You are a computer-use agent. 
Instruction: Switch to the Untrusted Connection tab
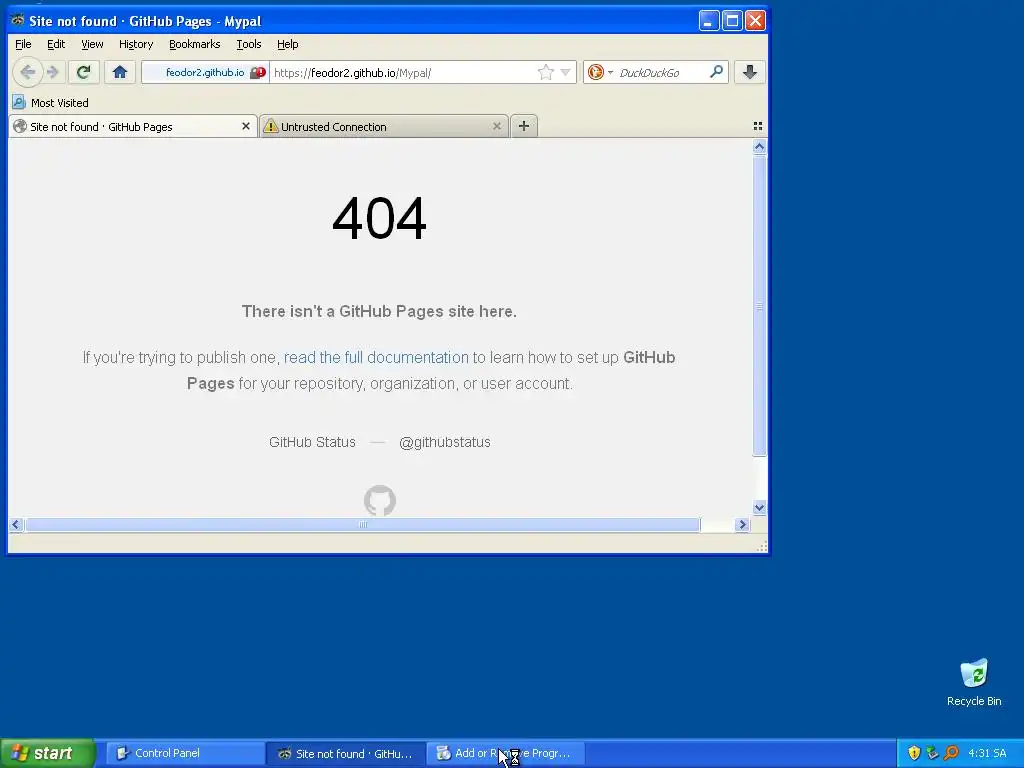tap(384, 127)
